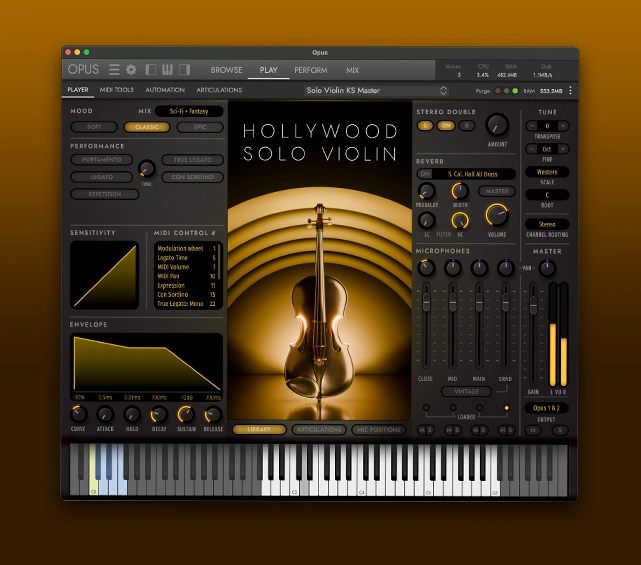The height and width of the screenshot is (565, 641).
Task: Click the Vintage microphone button
Action: [x=466, y=392]
